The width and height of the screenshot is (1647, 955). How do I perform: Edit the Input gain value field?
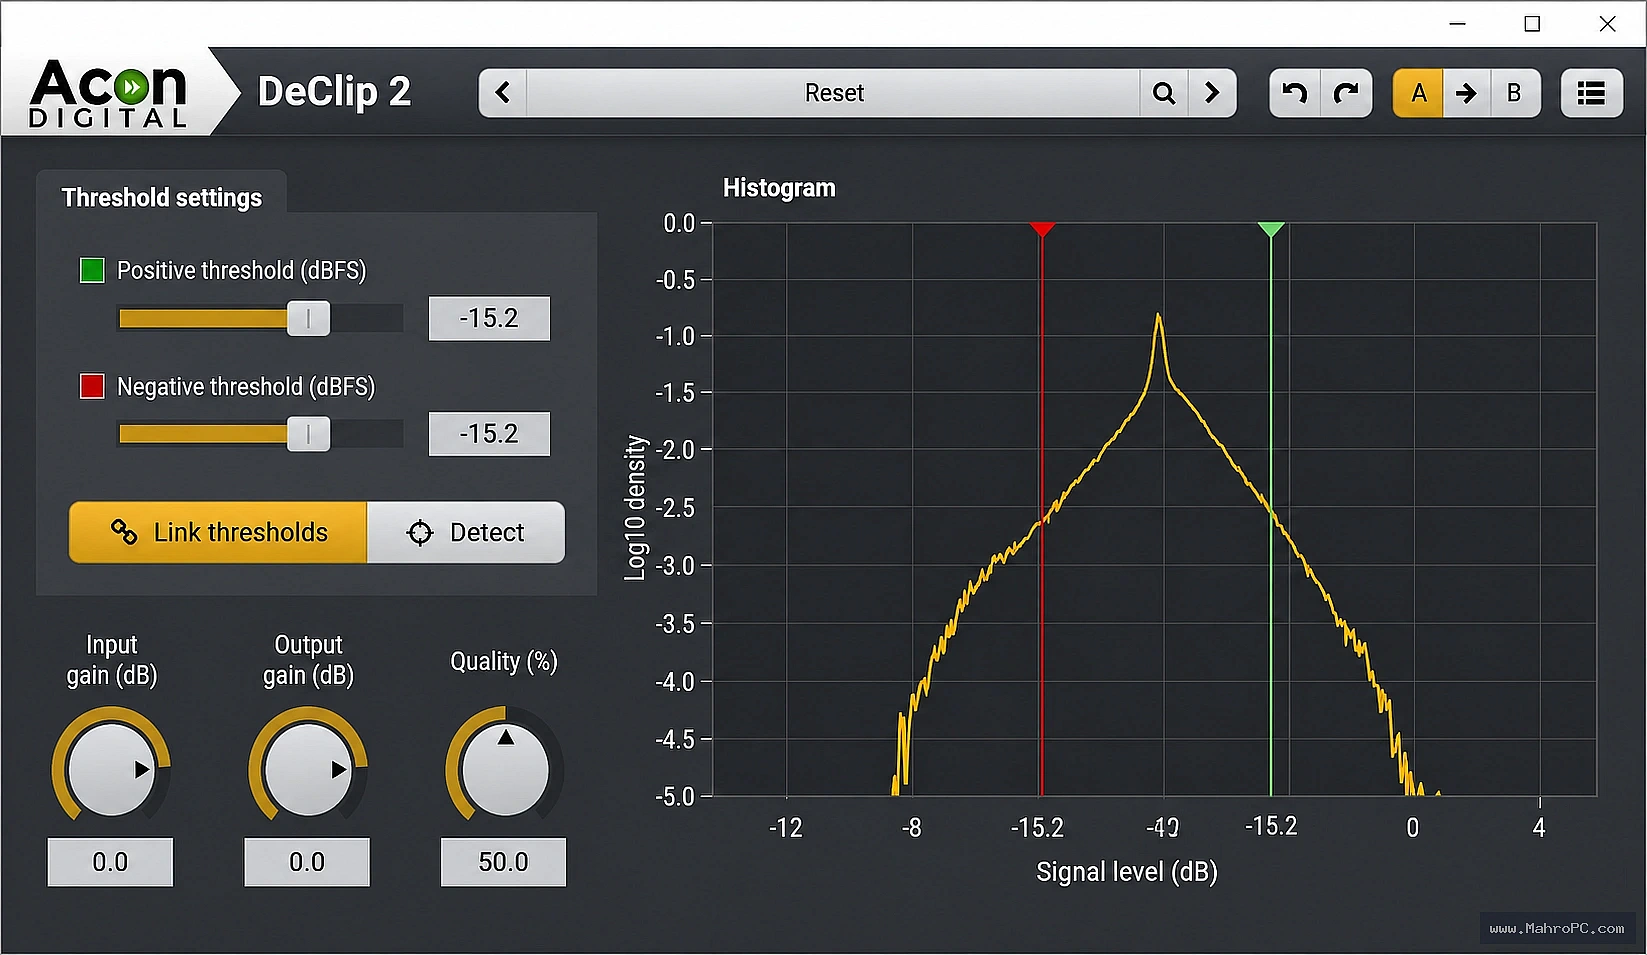pyautogui.click(x=110, y=862)
